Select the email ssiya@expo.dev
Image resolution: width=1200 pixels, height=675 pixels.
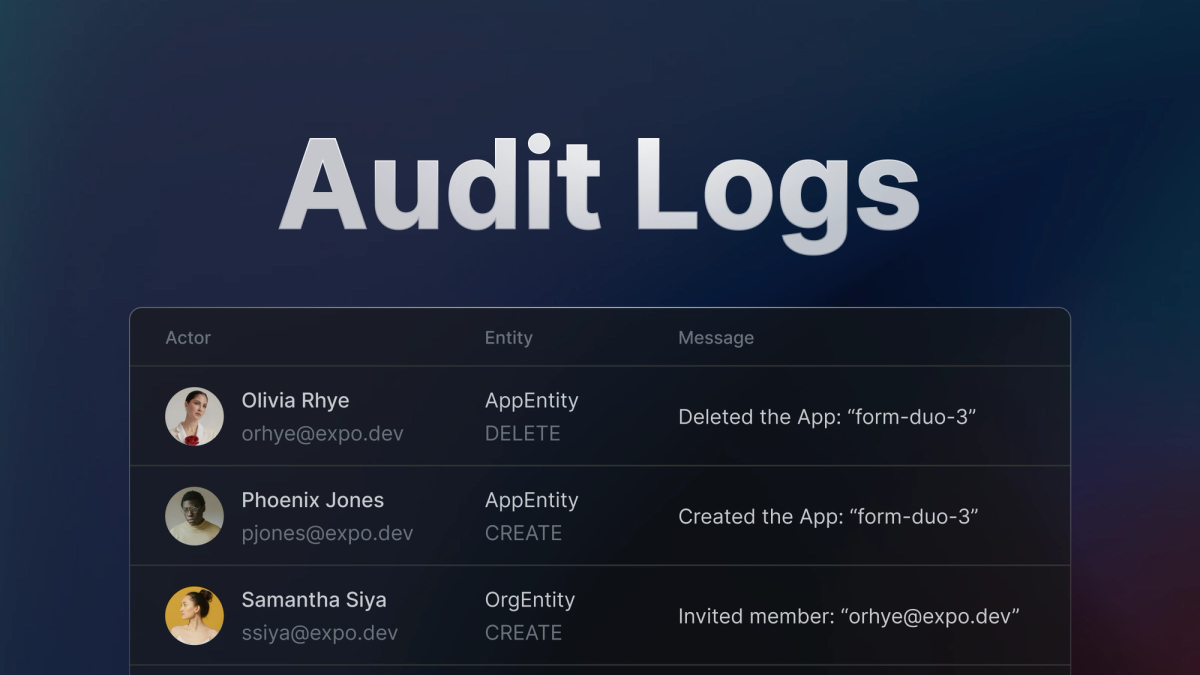pyautogui.click(x=320, y=633)
